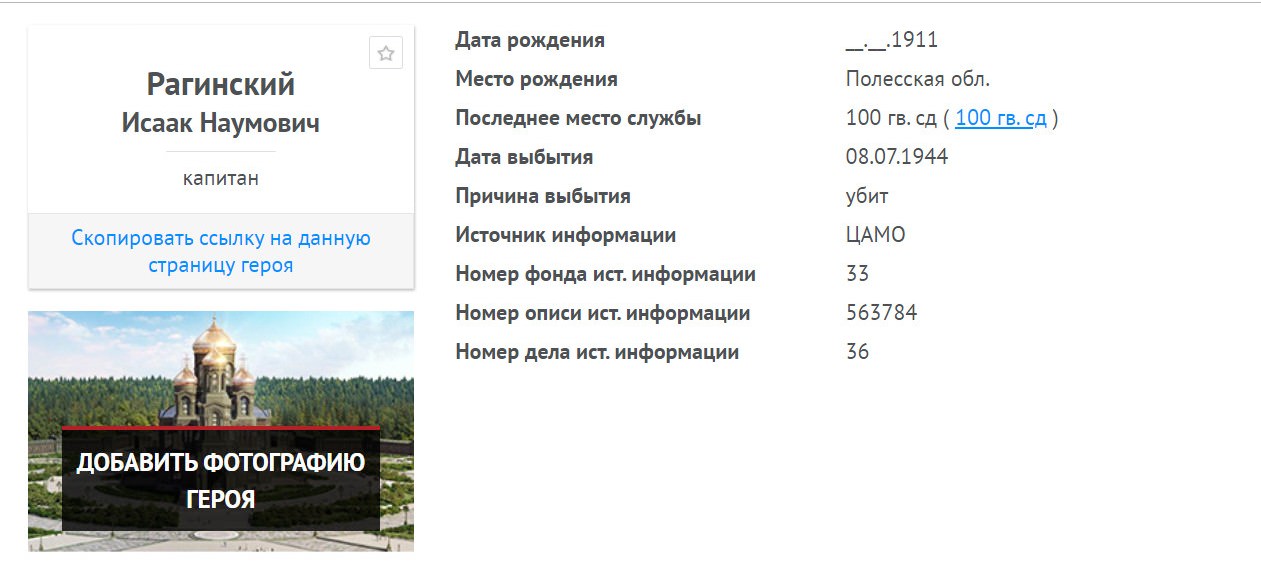
Task: Select the surname Рагинский heading
Action: (221, 84)
